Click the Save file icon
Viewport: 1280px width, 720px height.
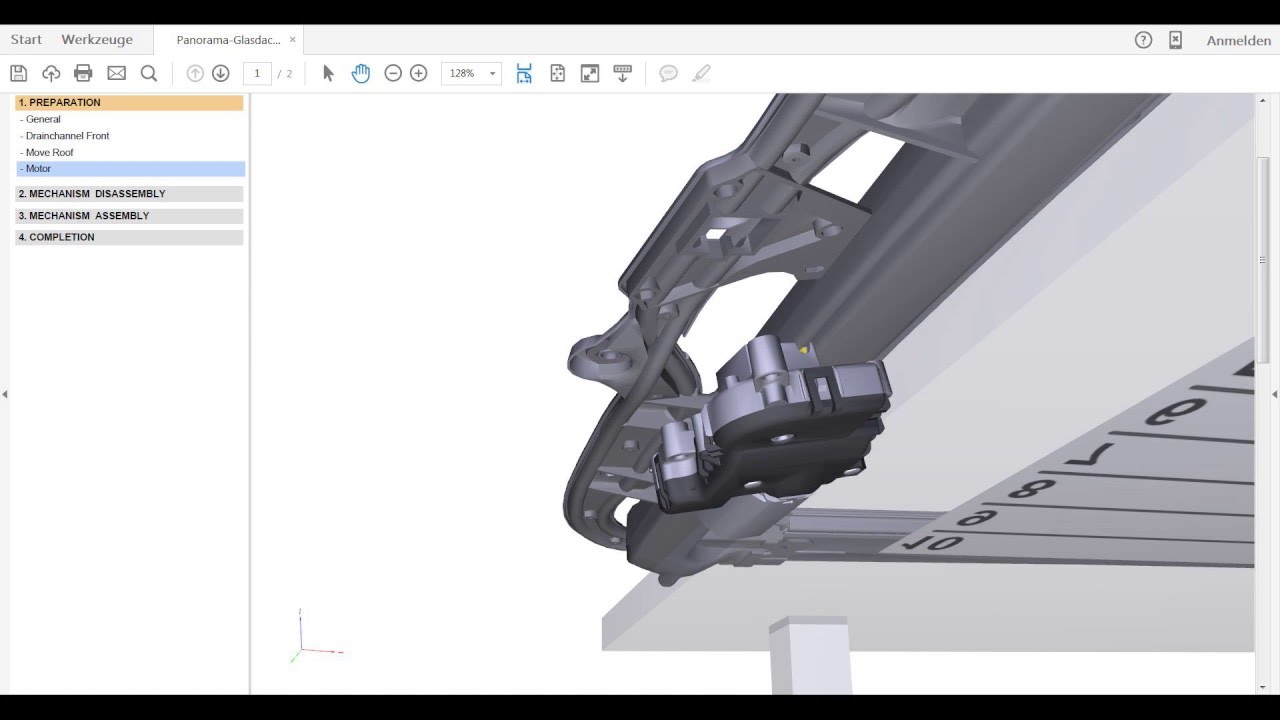click(18, 73)
